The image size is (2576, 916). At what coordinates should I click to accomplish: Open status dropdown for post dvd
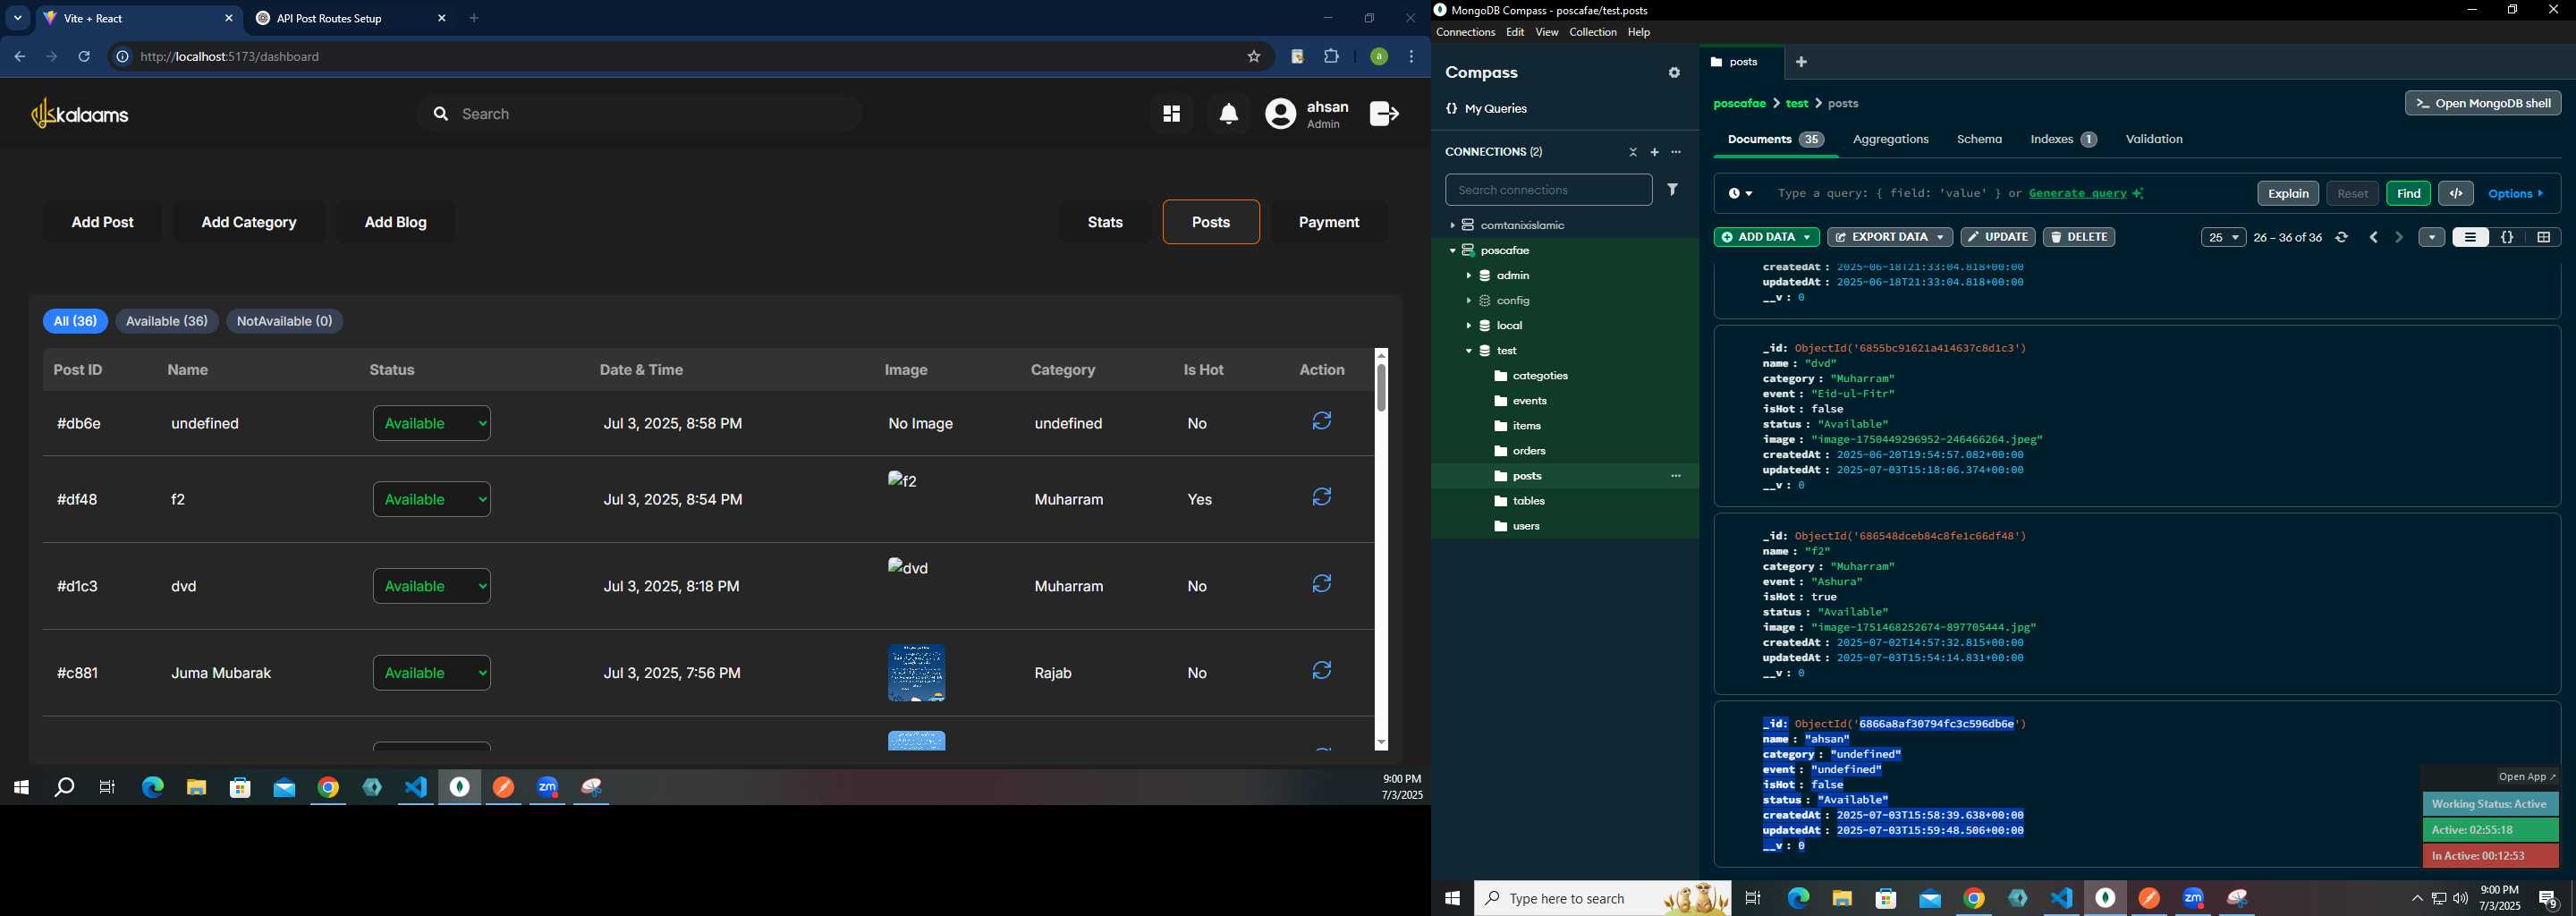432,586
